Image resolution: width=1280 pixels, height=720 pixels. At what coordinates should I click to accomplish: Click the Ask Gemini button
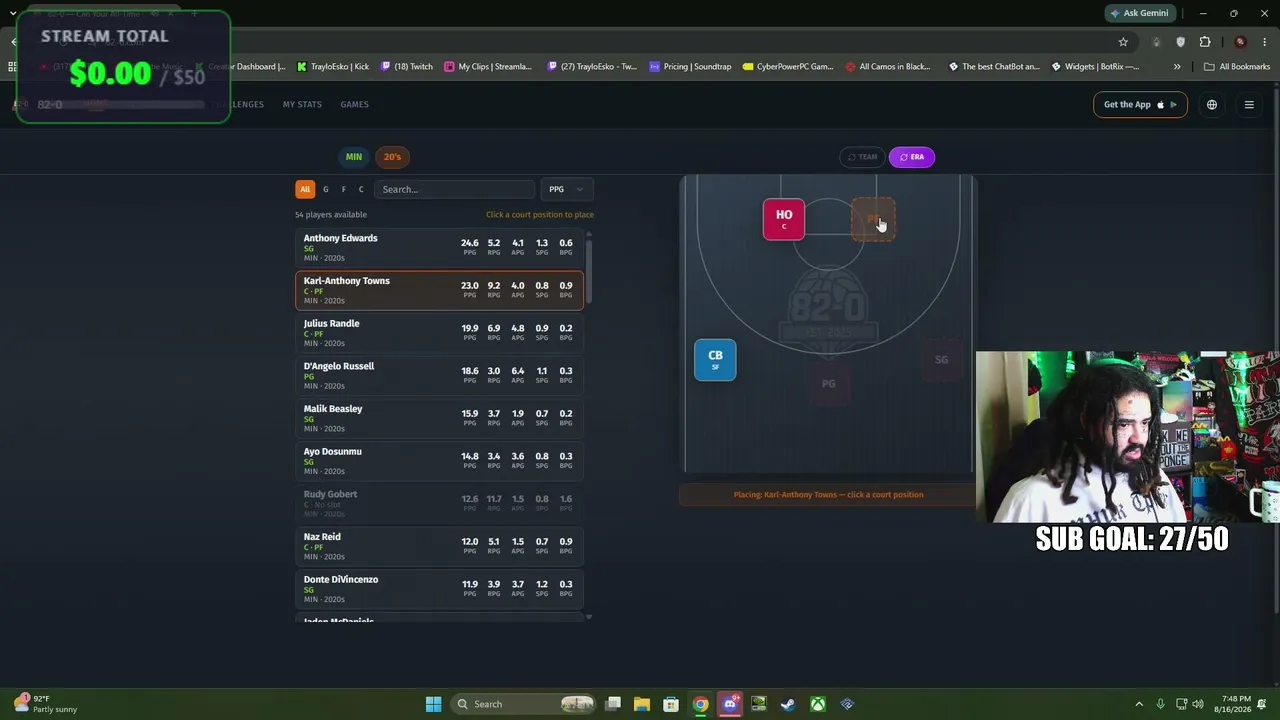1138,13
